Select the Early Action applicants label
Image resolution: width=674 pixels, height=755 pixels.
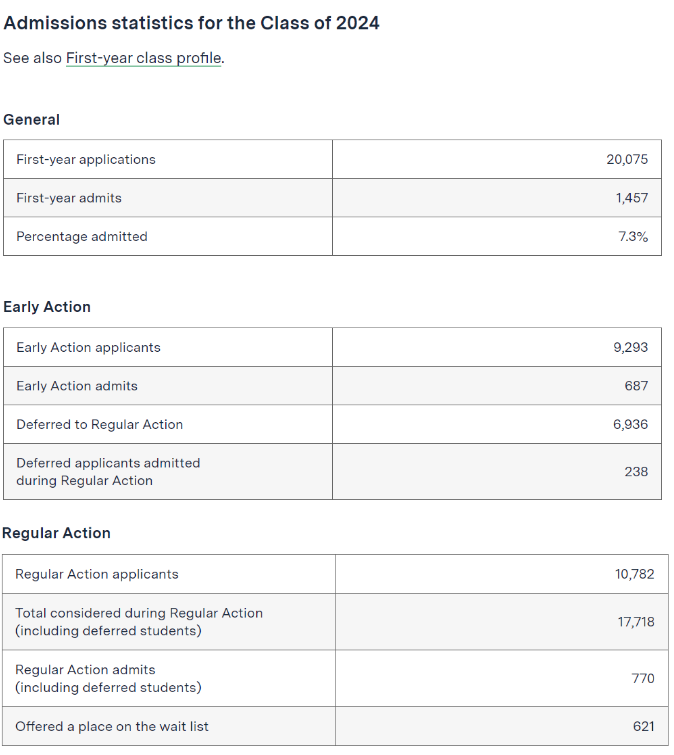[x=88, y=347]
